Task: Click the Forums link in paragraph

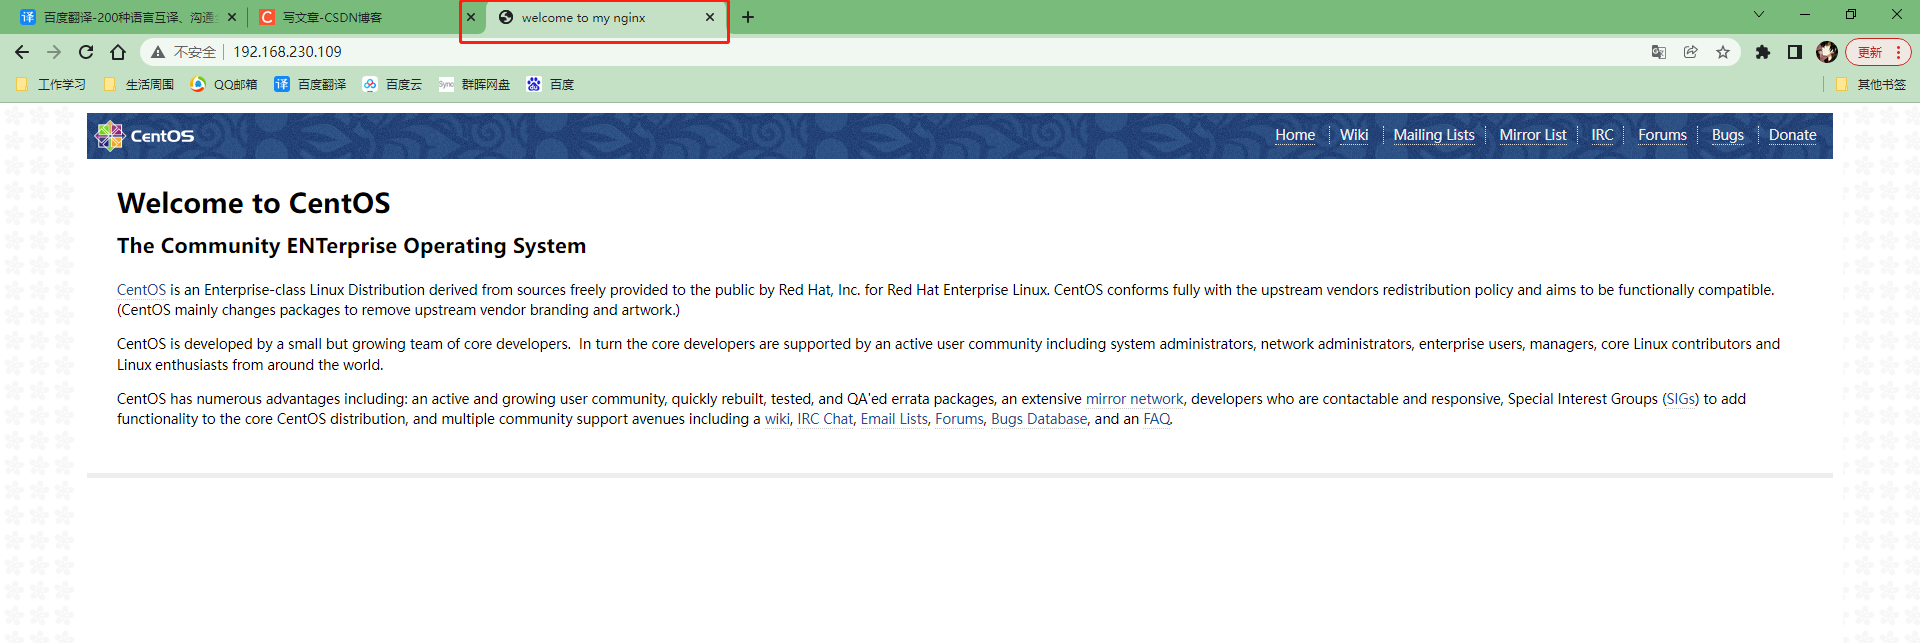Action: pyautogui.click(x=959, y=419)
